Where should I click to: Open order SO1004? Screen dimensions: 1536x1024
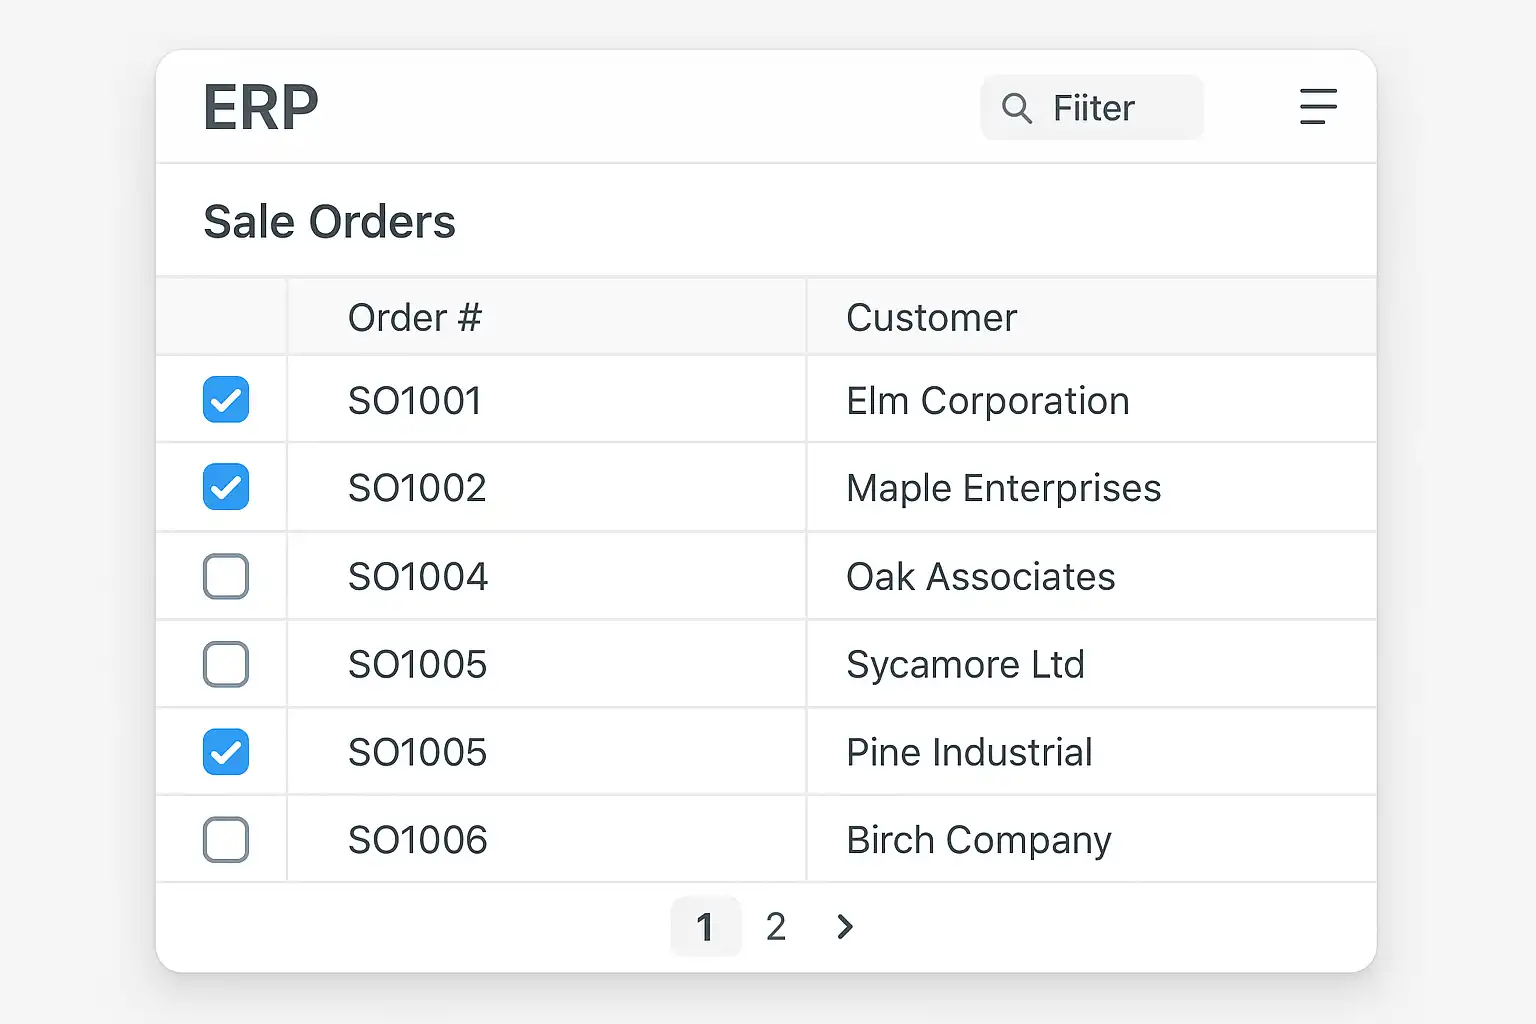pos(418,577)
